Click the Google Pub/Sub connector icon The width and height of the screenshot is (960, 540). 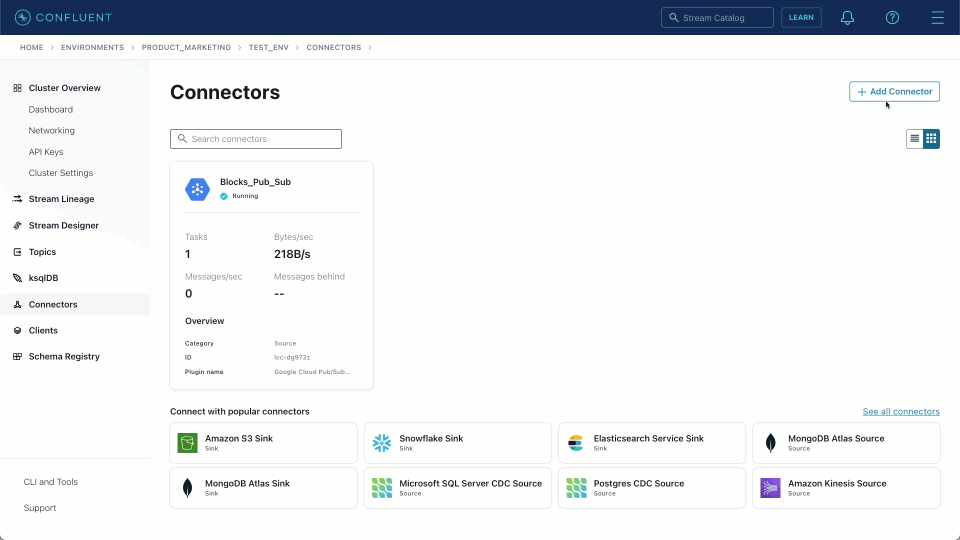click(x=197, y=189)
